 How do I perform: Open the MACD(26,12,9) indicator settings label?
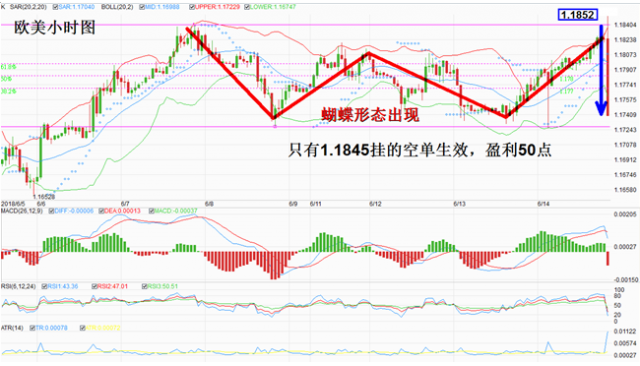tap(22, 211)
